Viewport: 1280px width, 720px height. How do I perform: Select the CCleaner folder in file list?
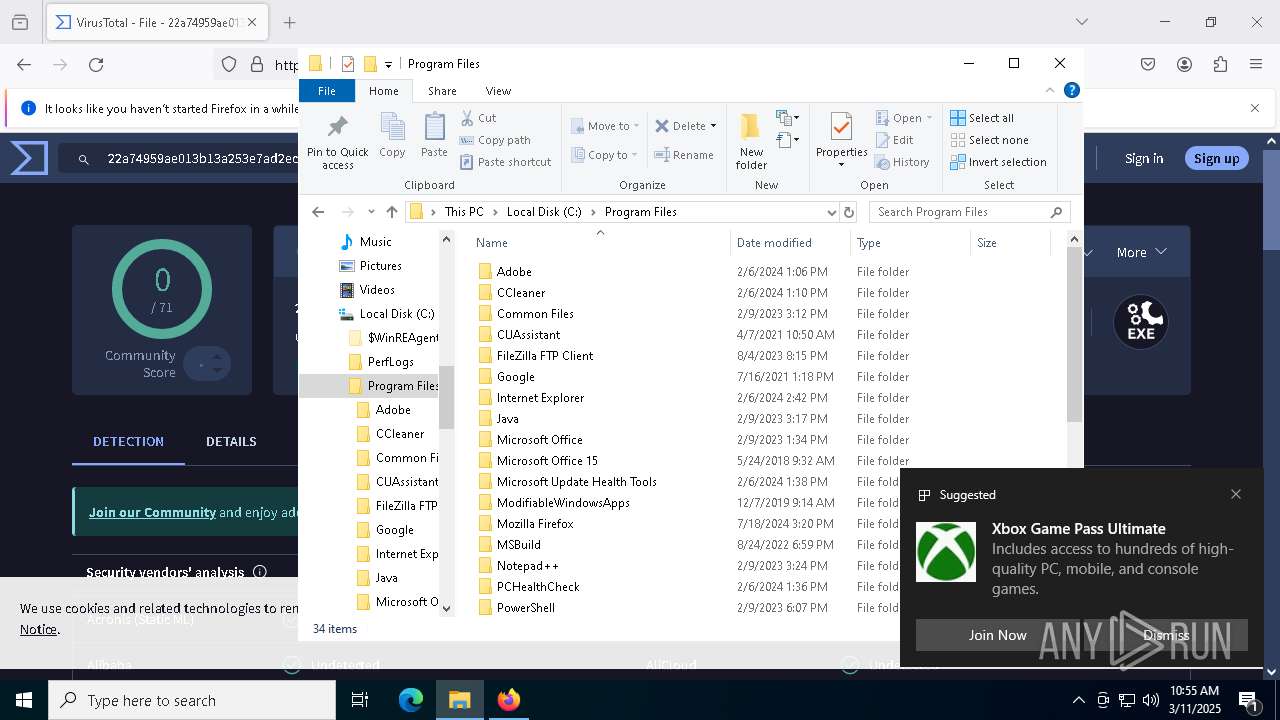pos(521,293)
